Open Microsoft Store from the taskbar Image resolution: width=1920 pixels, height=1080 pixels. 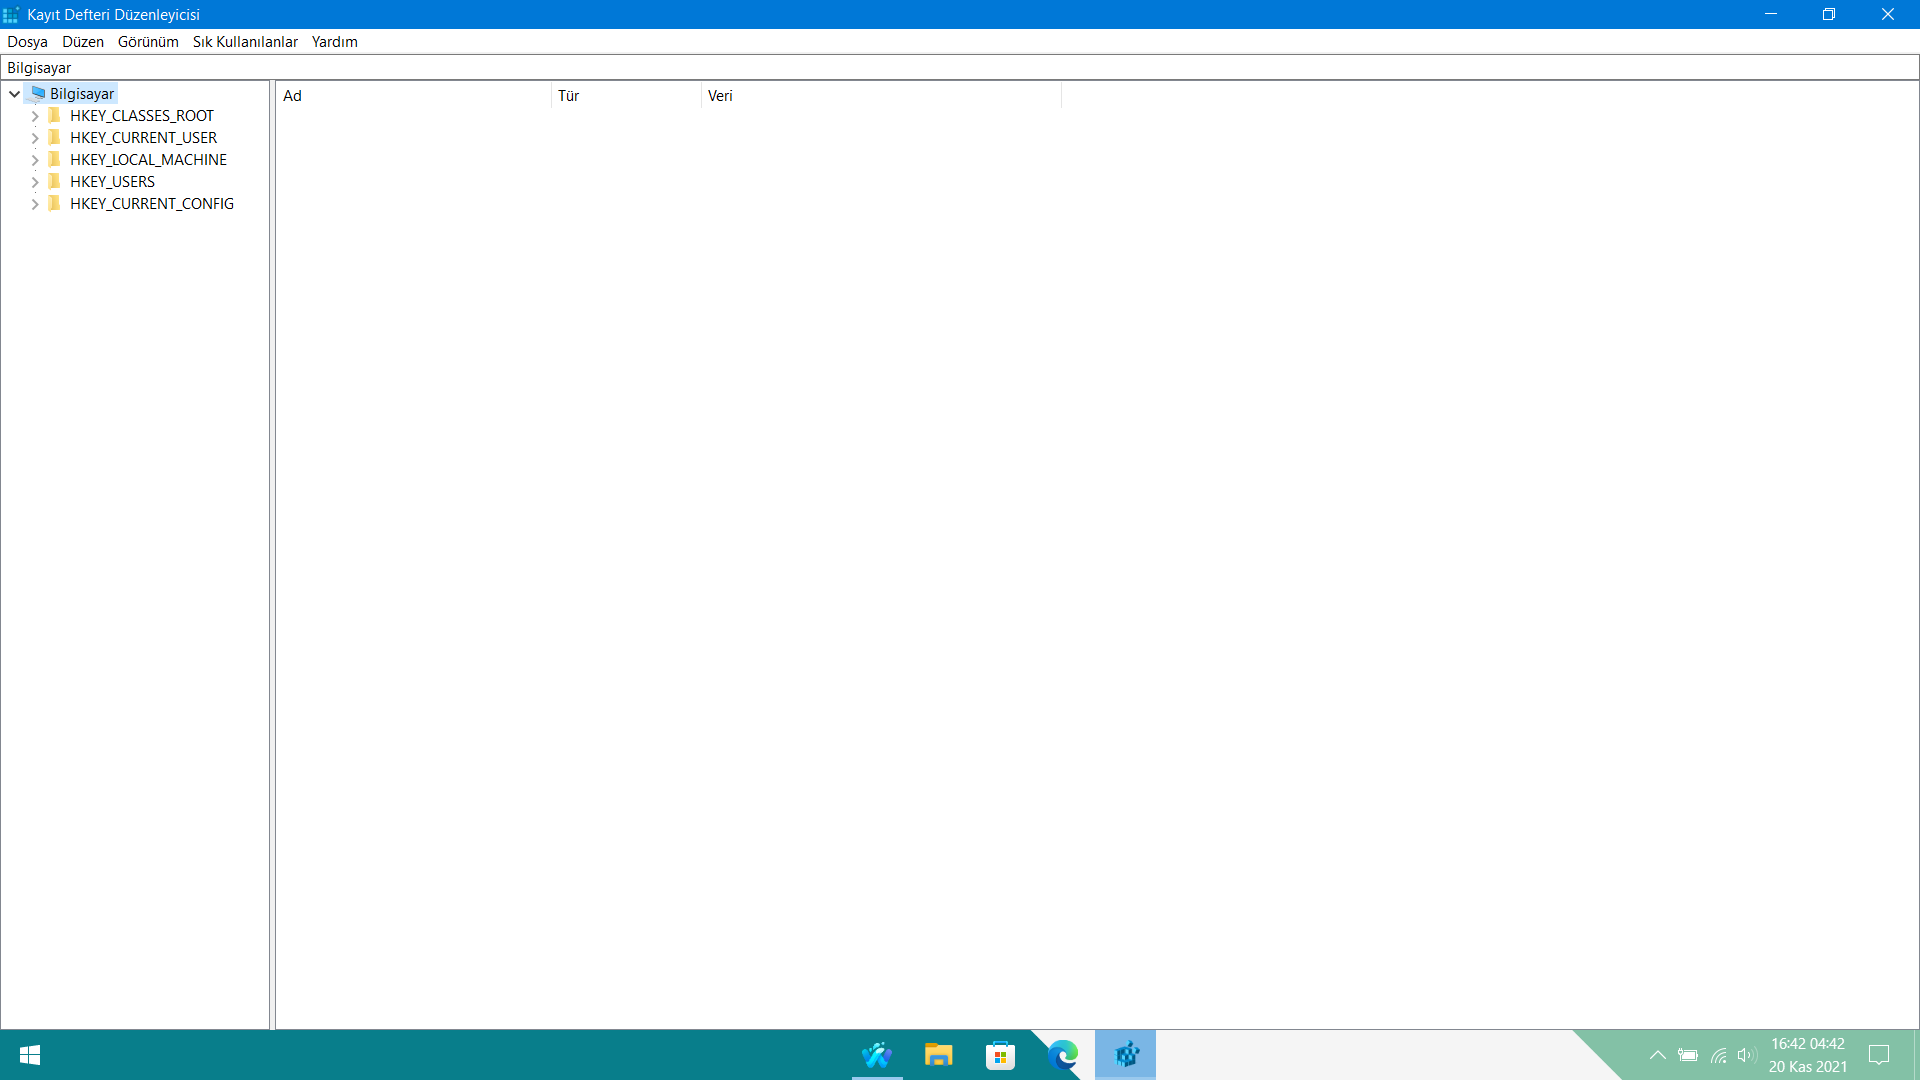[x=1000, y=1055]
